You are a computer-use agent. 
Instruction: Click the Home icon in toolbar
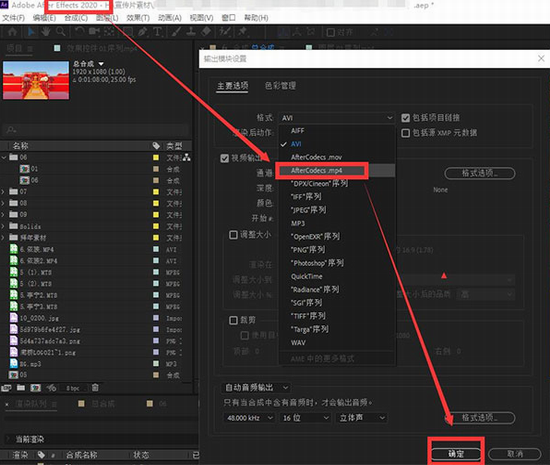12,32
